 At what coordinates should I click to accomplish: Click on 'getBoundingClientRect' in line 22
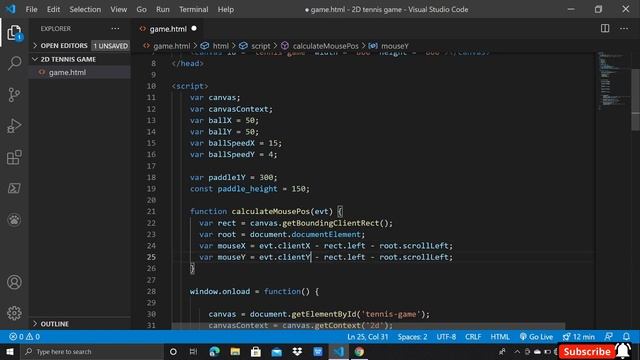[x=331, y=223]
